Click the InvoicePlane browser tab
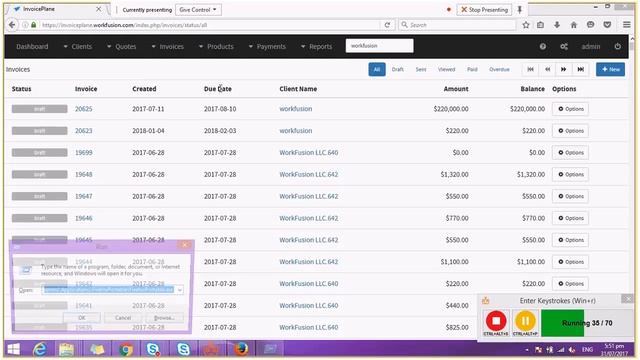 (x=56, y=9)
